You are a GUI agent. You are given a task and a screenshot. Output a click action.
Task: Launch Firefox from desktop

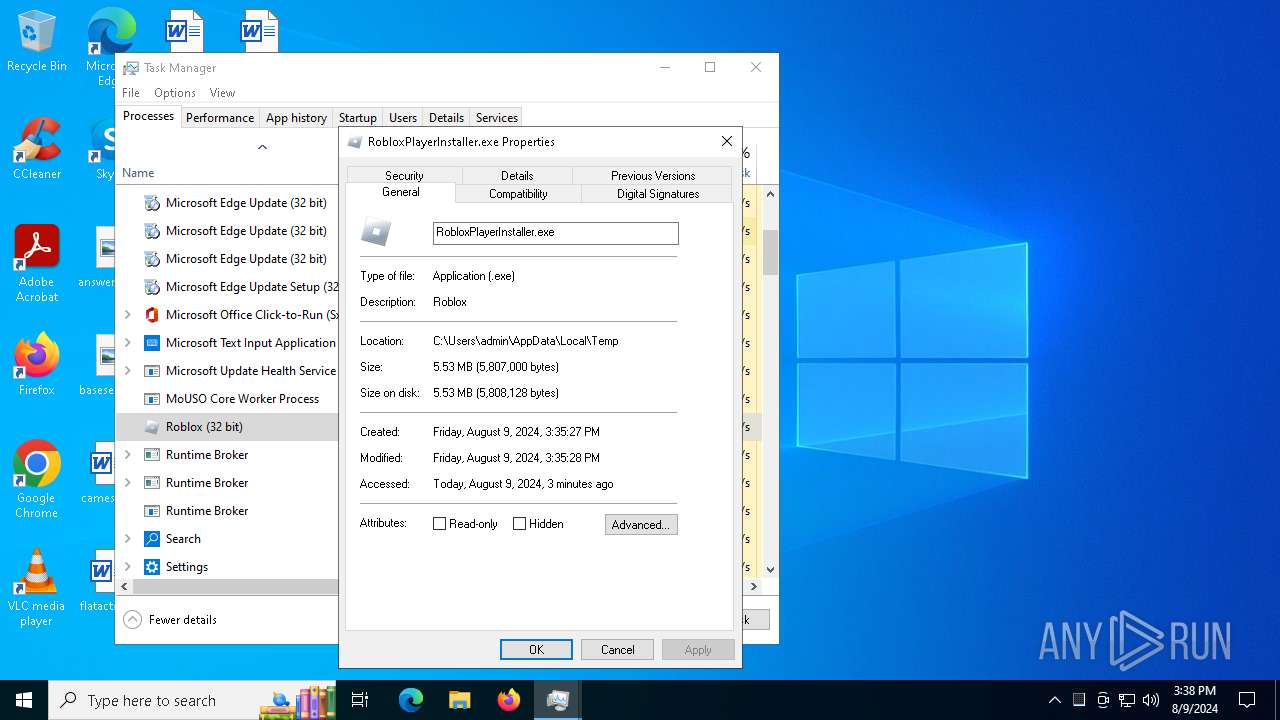coord(37,364)
